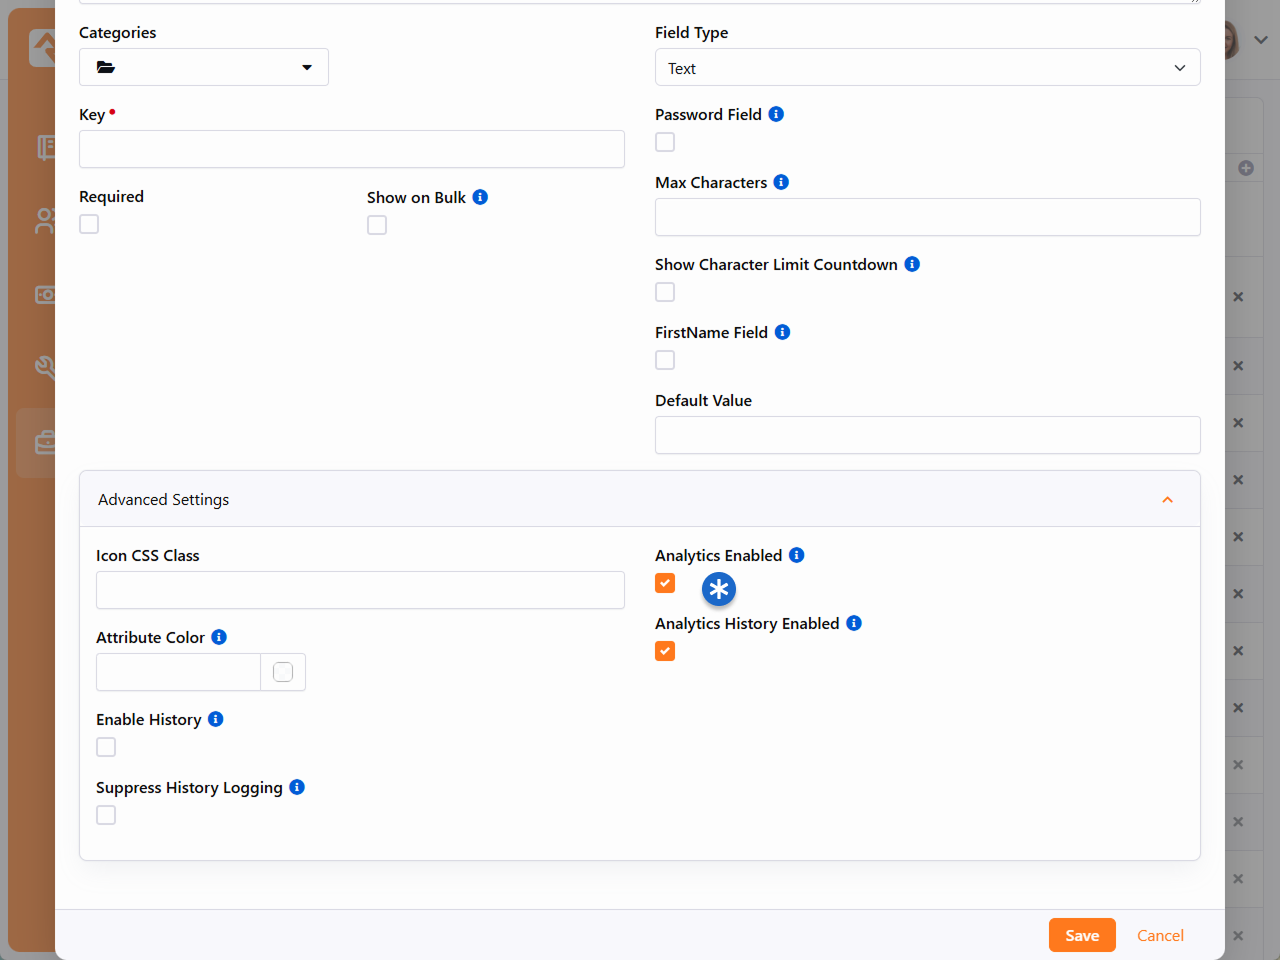The height and width of the screenshot is (960, 1280).
Task: Click info icon next to FirstName Field
Action: point(782,332)
